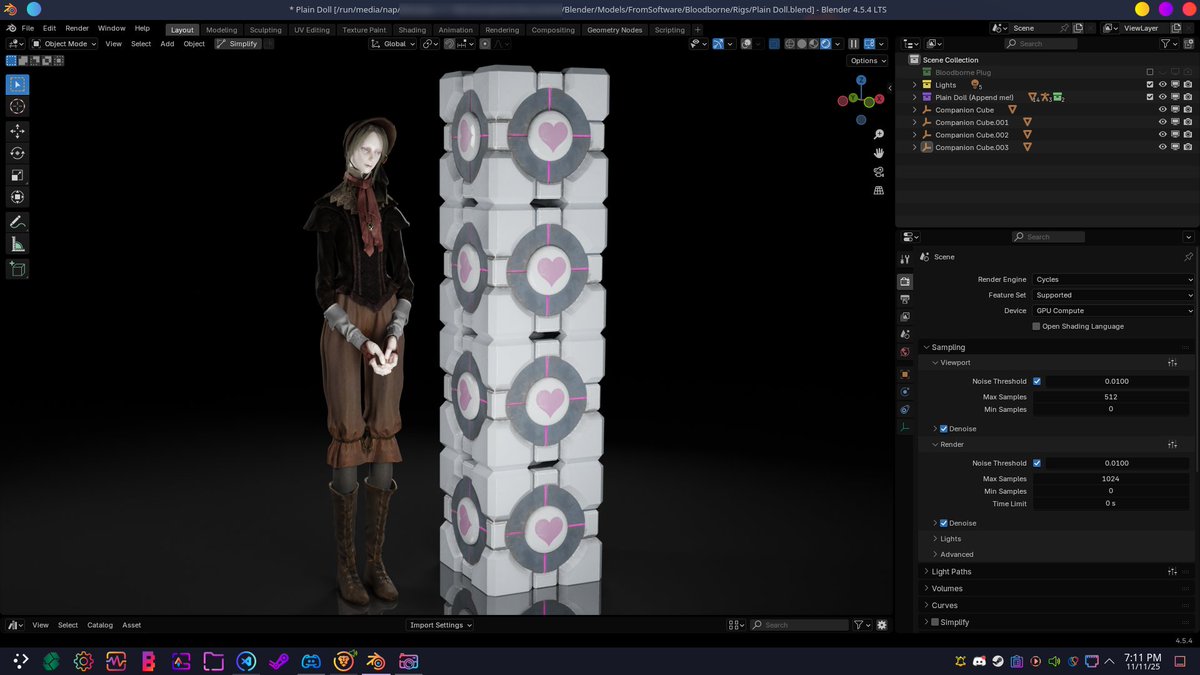Expand the Lights collection in outliner
Screen dimensions: 1200x675
click(914, 85)
